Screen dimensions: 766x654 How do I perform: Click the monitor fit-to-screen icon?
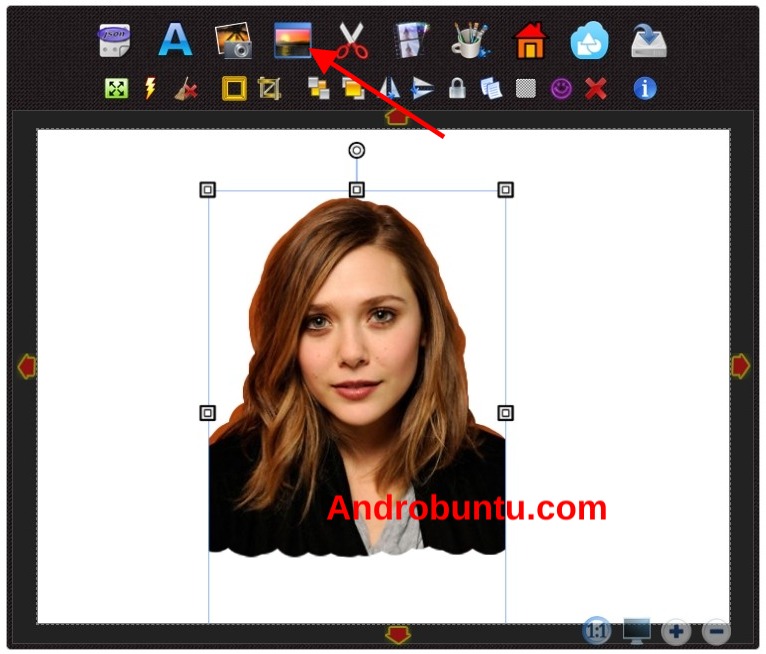click(x=637, y=631)
